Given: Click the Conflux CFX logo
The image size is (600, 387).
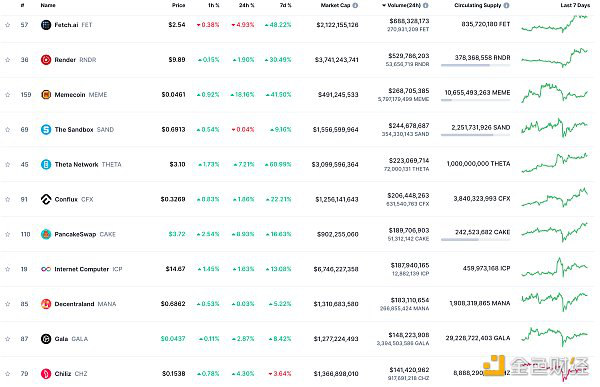Looking at the screenshot, I should (x=46, y=199).
